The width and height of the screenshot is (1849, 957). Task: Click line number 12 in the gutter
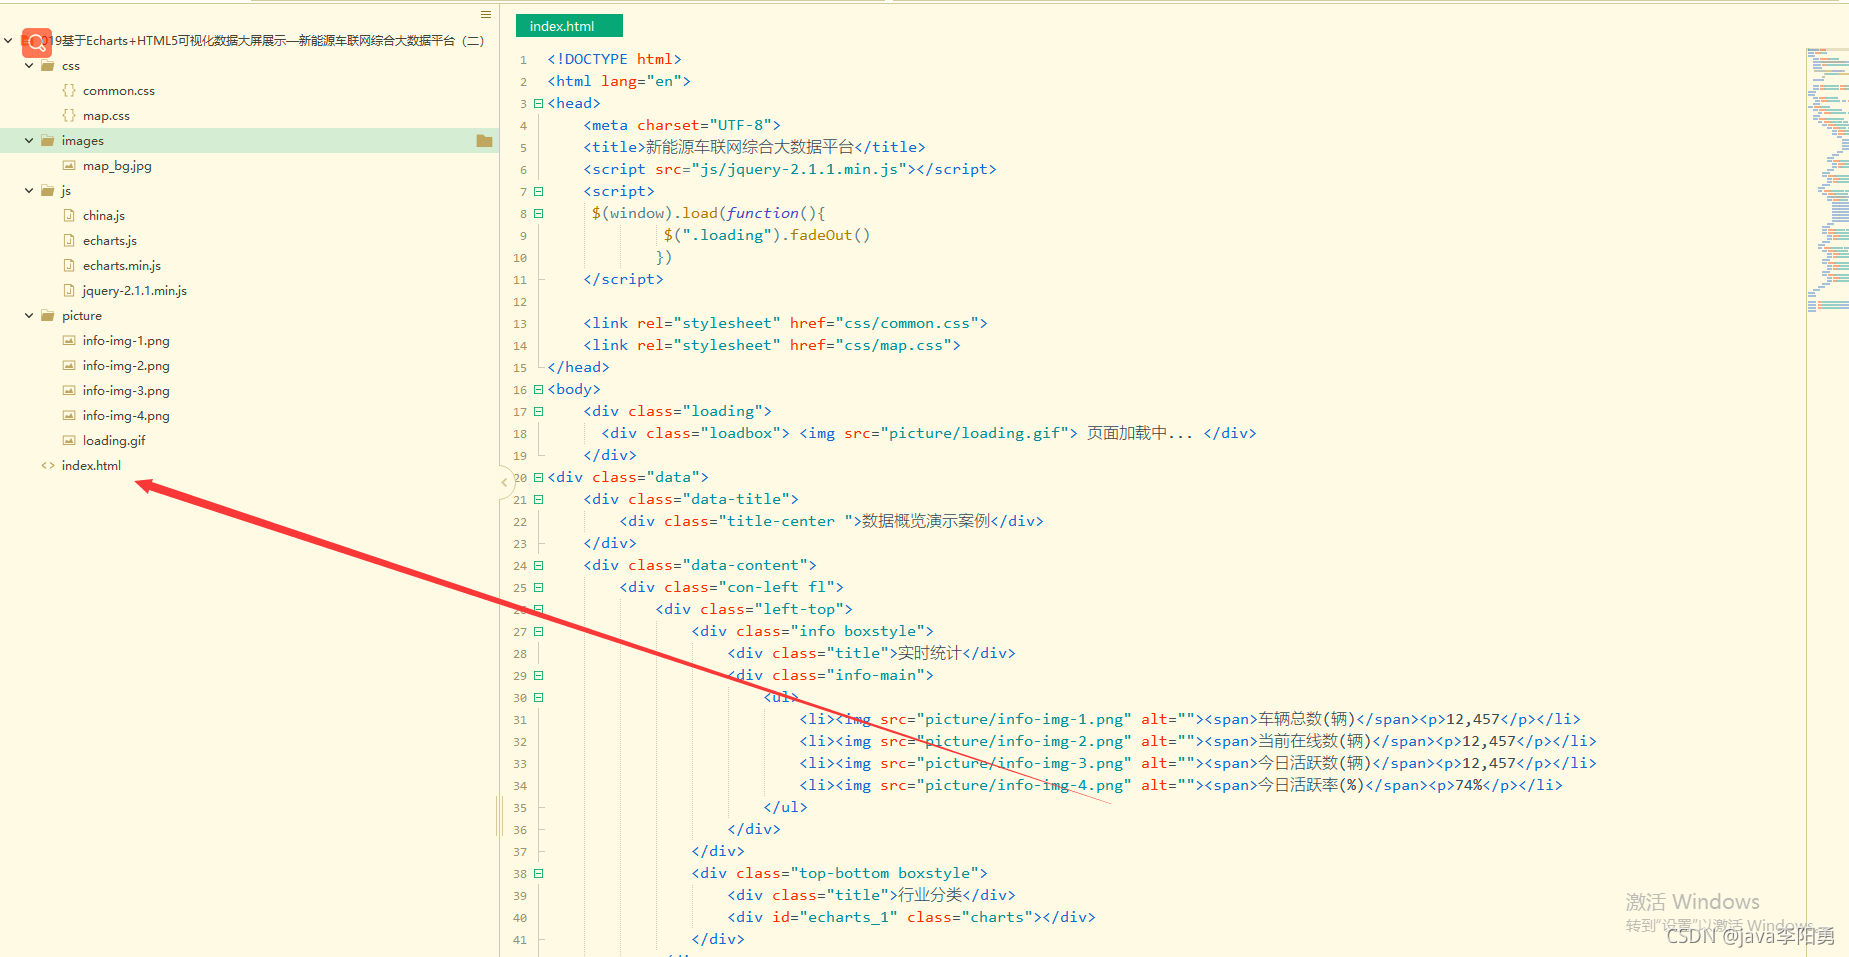click(520, 302)
